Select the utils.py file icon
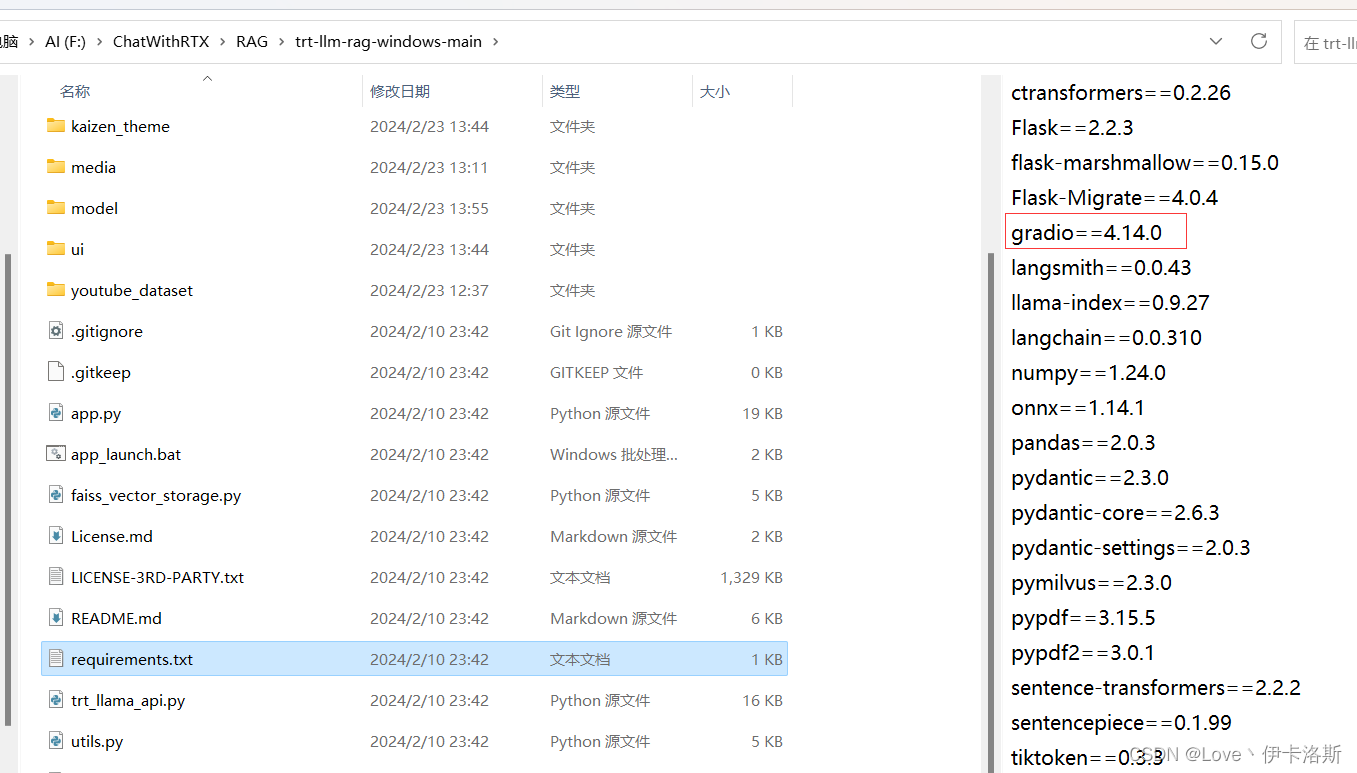Image resolution: width=1357 pixels, height=773 pixels. coord(56,741)
